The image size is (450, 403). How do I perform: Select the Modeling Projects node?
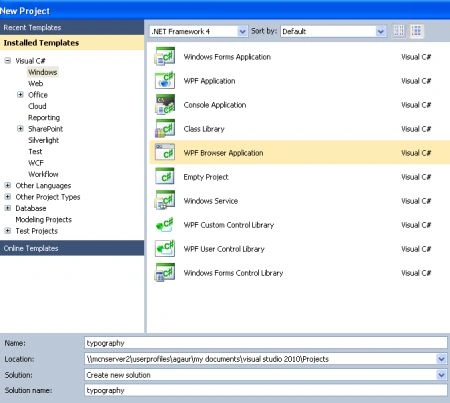44,219
